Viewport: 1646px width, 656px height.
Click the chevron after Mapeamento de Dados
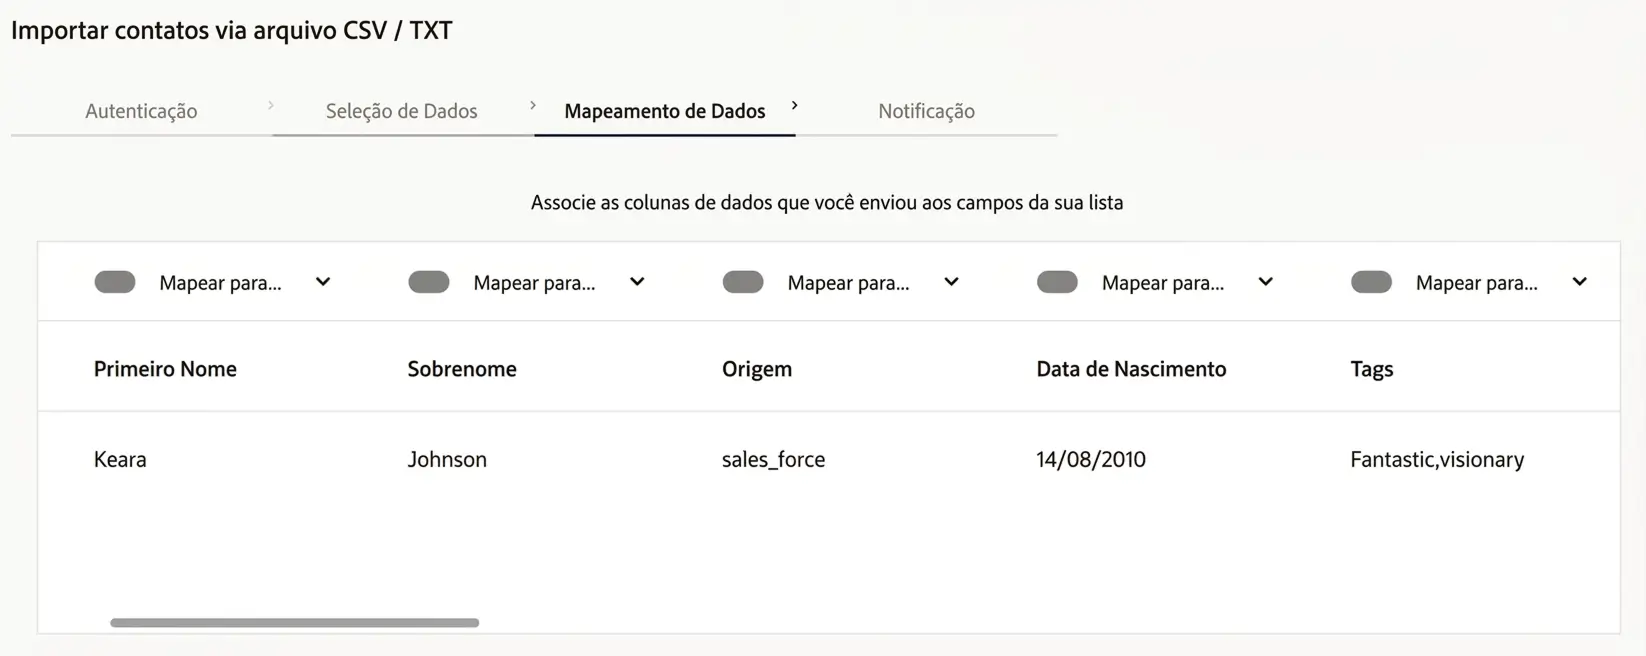click(x=795, y=105)
